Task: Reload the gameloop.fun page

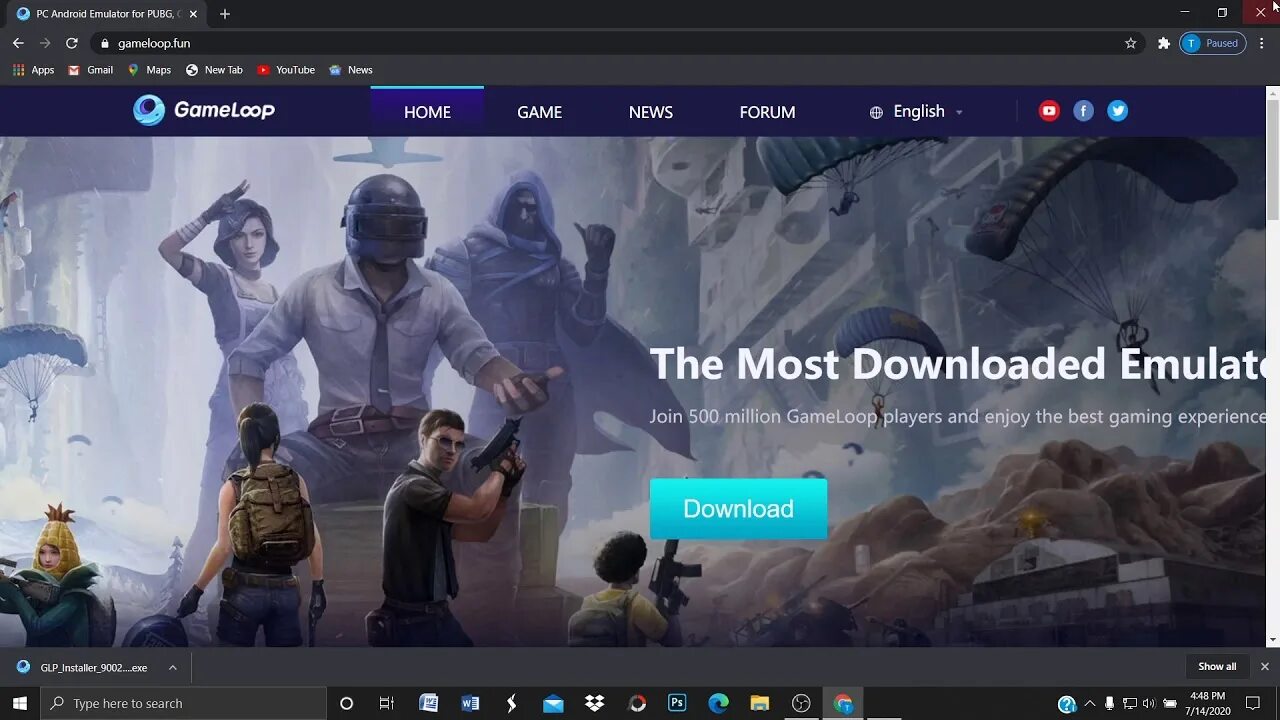Action: pyautogui.click(x=72, y=43)
